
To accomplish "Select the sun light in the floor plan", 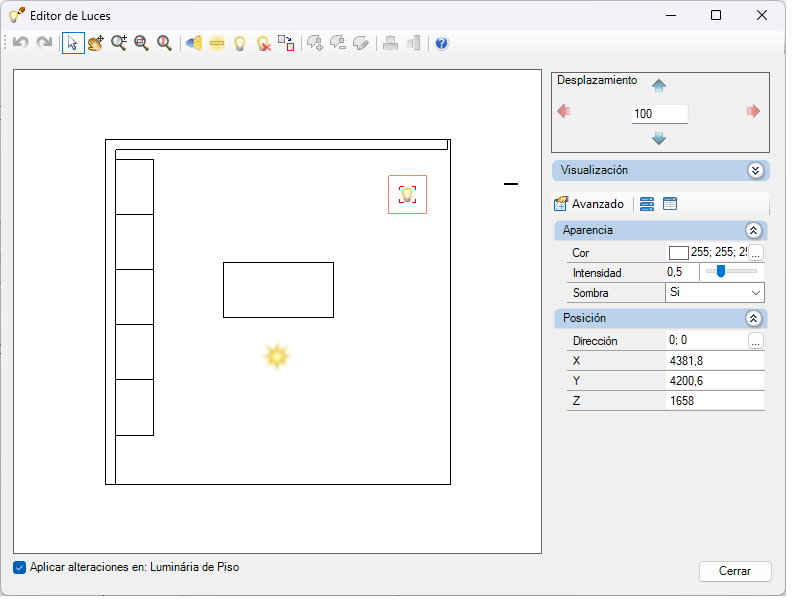I will (x=277, y=356).
